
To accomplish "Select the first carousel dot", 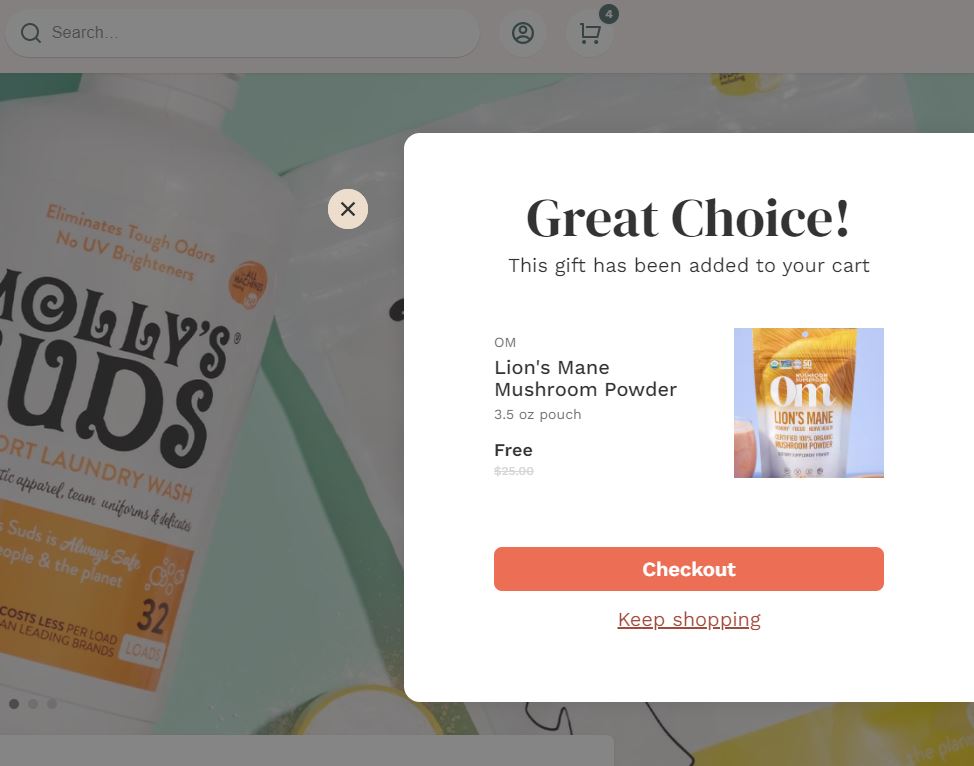I will click(x=14, y=704).
